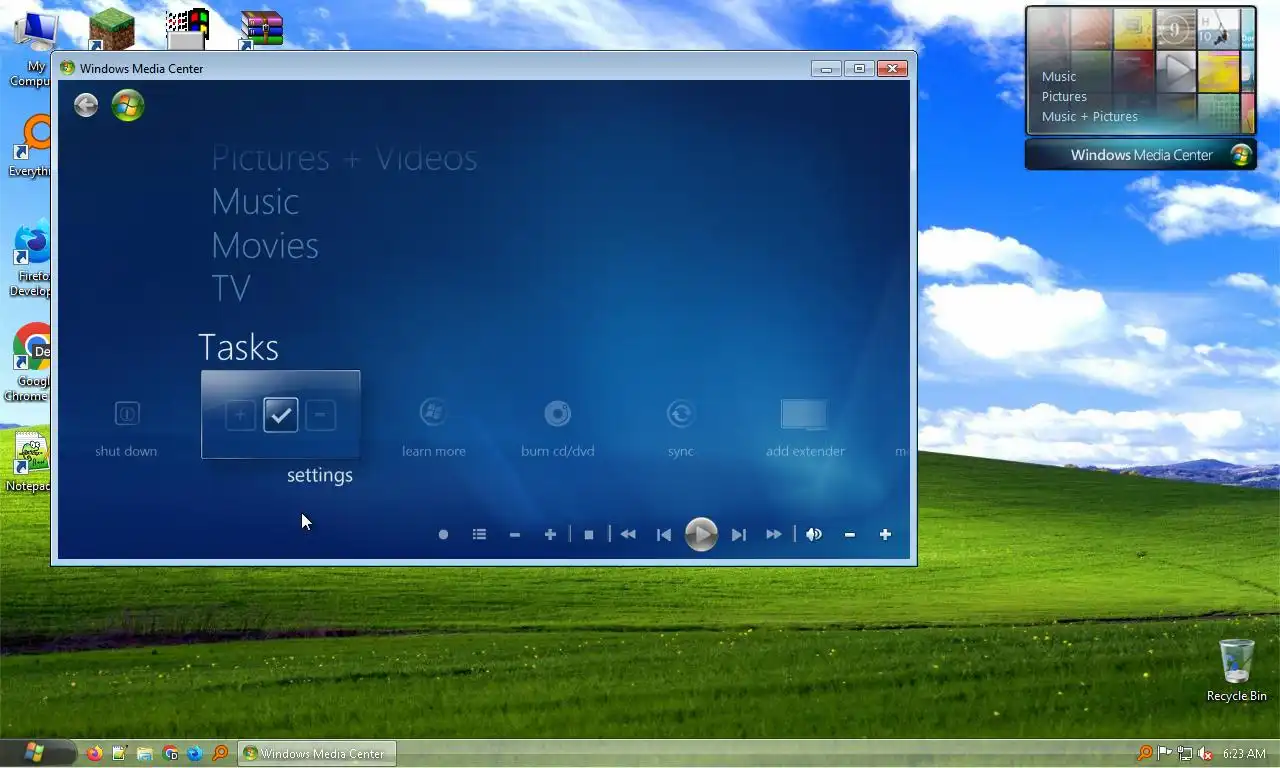Click the Windows Media Center taskbar button
The image size is (1280, 768).
[x=316, y=753]
